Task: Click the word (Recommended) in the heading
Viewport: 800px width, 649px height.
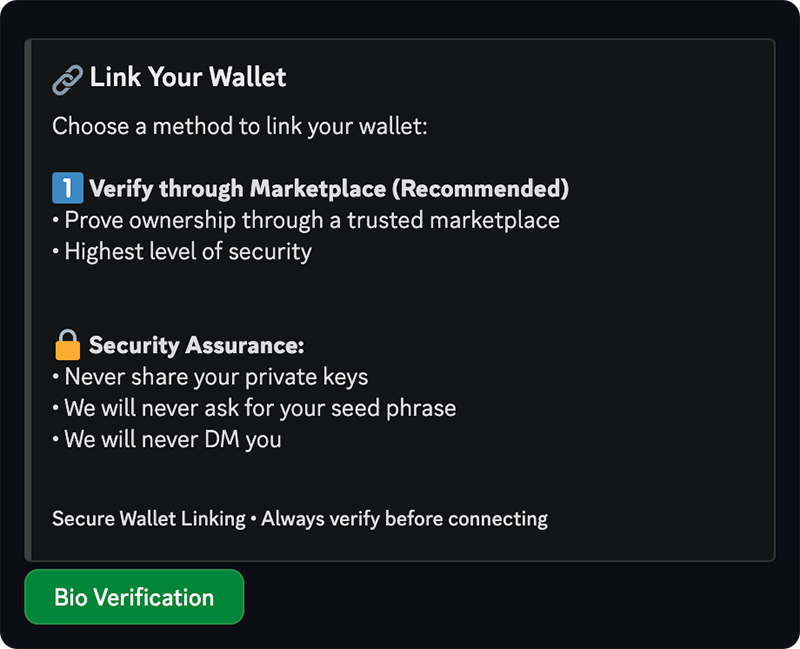Action: point(481,189)
